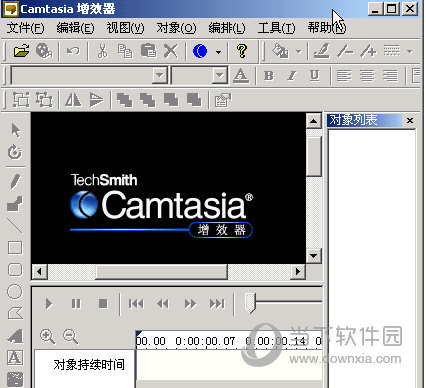Open the 编辑(E) menu

pos(75,28)
